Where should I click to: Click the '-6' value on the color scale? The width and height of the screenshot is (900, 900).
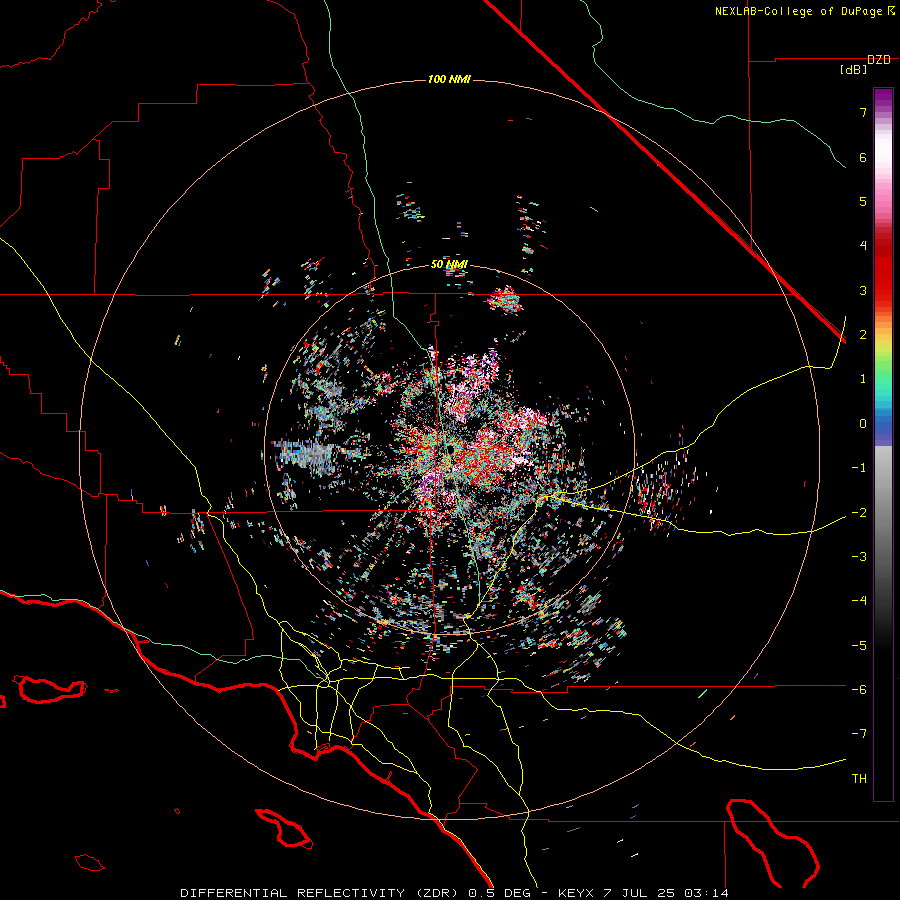point(859,689)
